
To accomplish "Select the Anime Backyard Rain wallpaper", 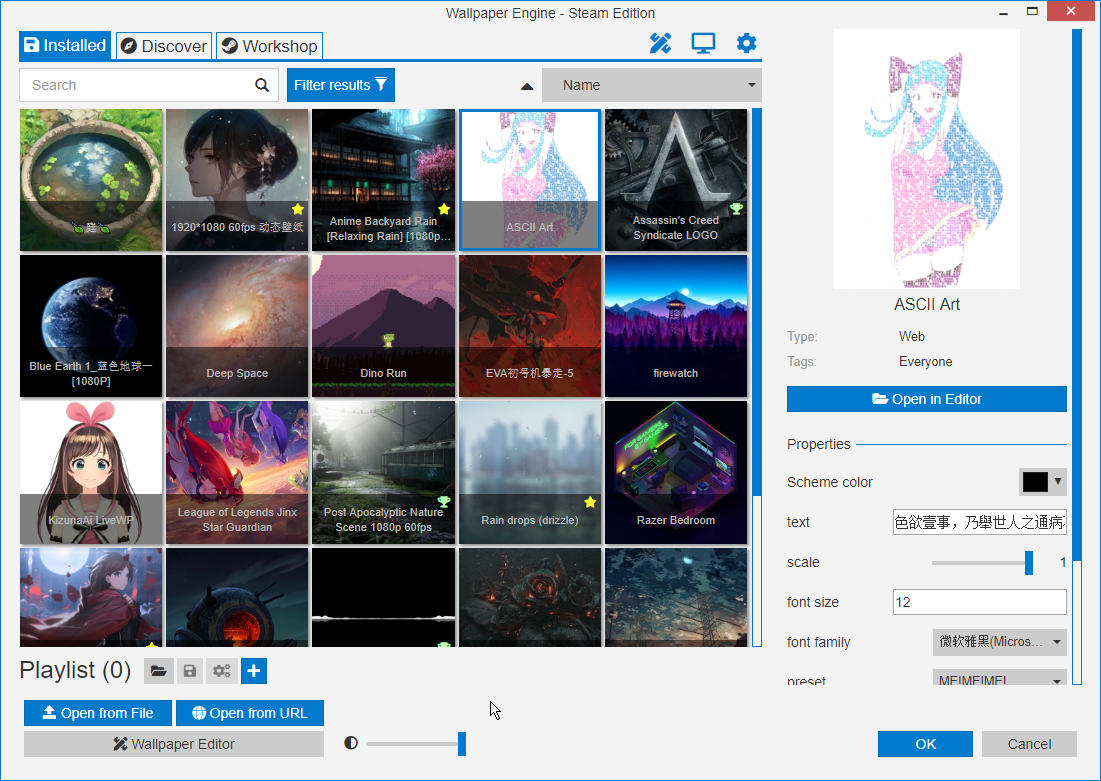I will tap(383, 180).
